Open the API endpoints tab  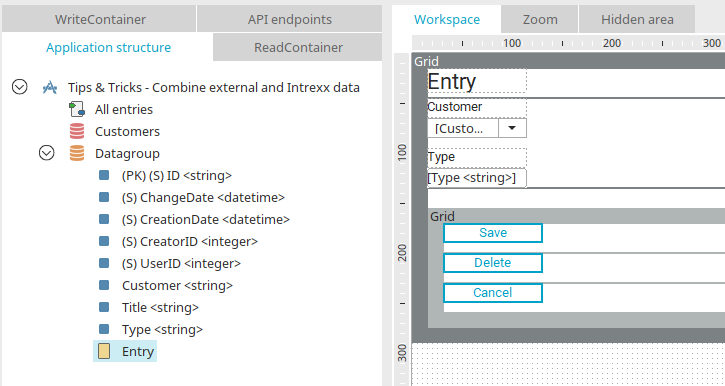(289, 19)
